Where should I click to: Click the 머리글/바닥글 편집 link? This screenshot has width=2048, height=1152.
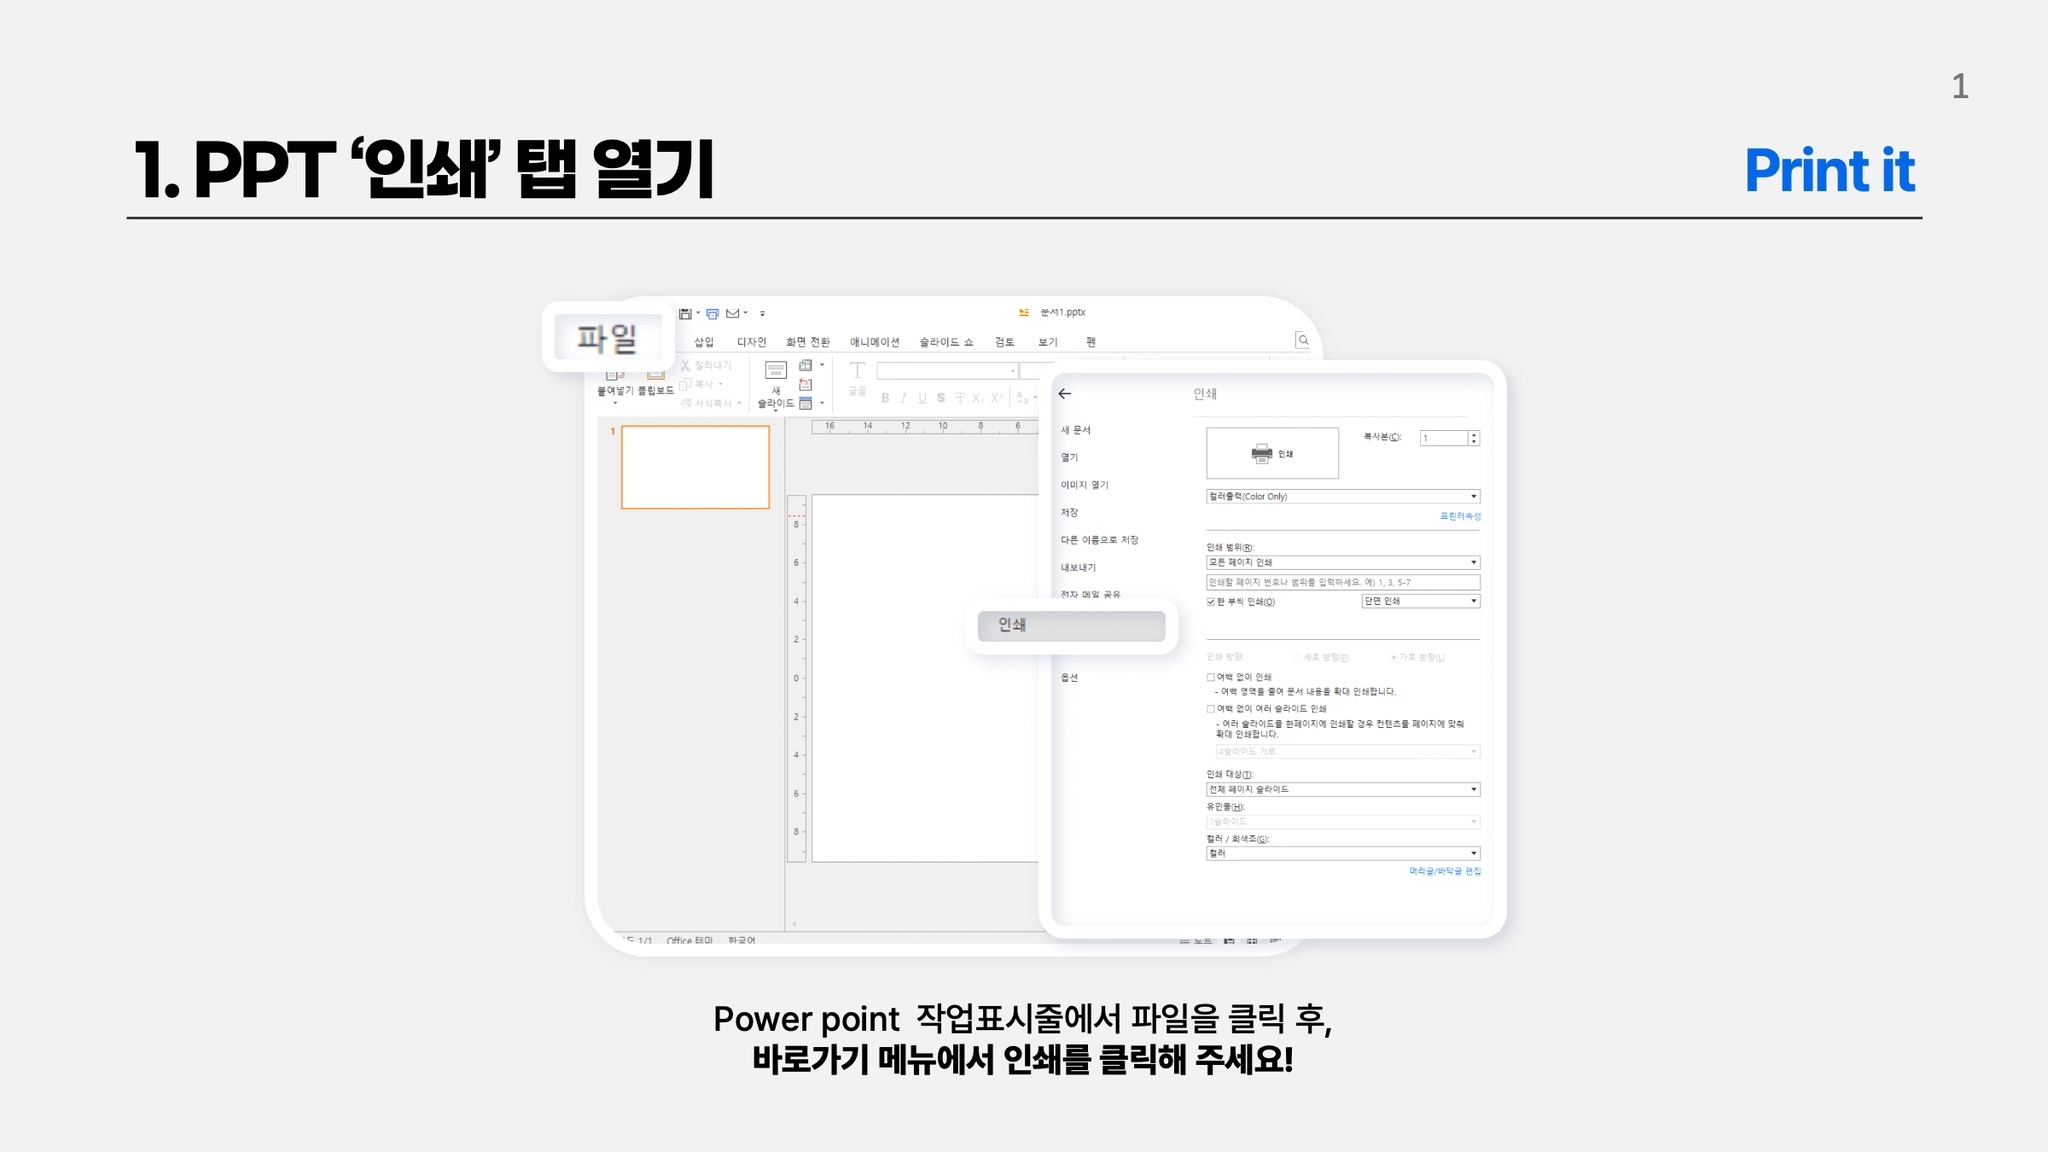point(1445,871)
